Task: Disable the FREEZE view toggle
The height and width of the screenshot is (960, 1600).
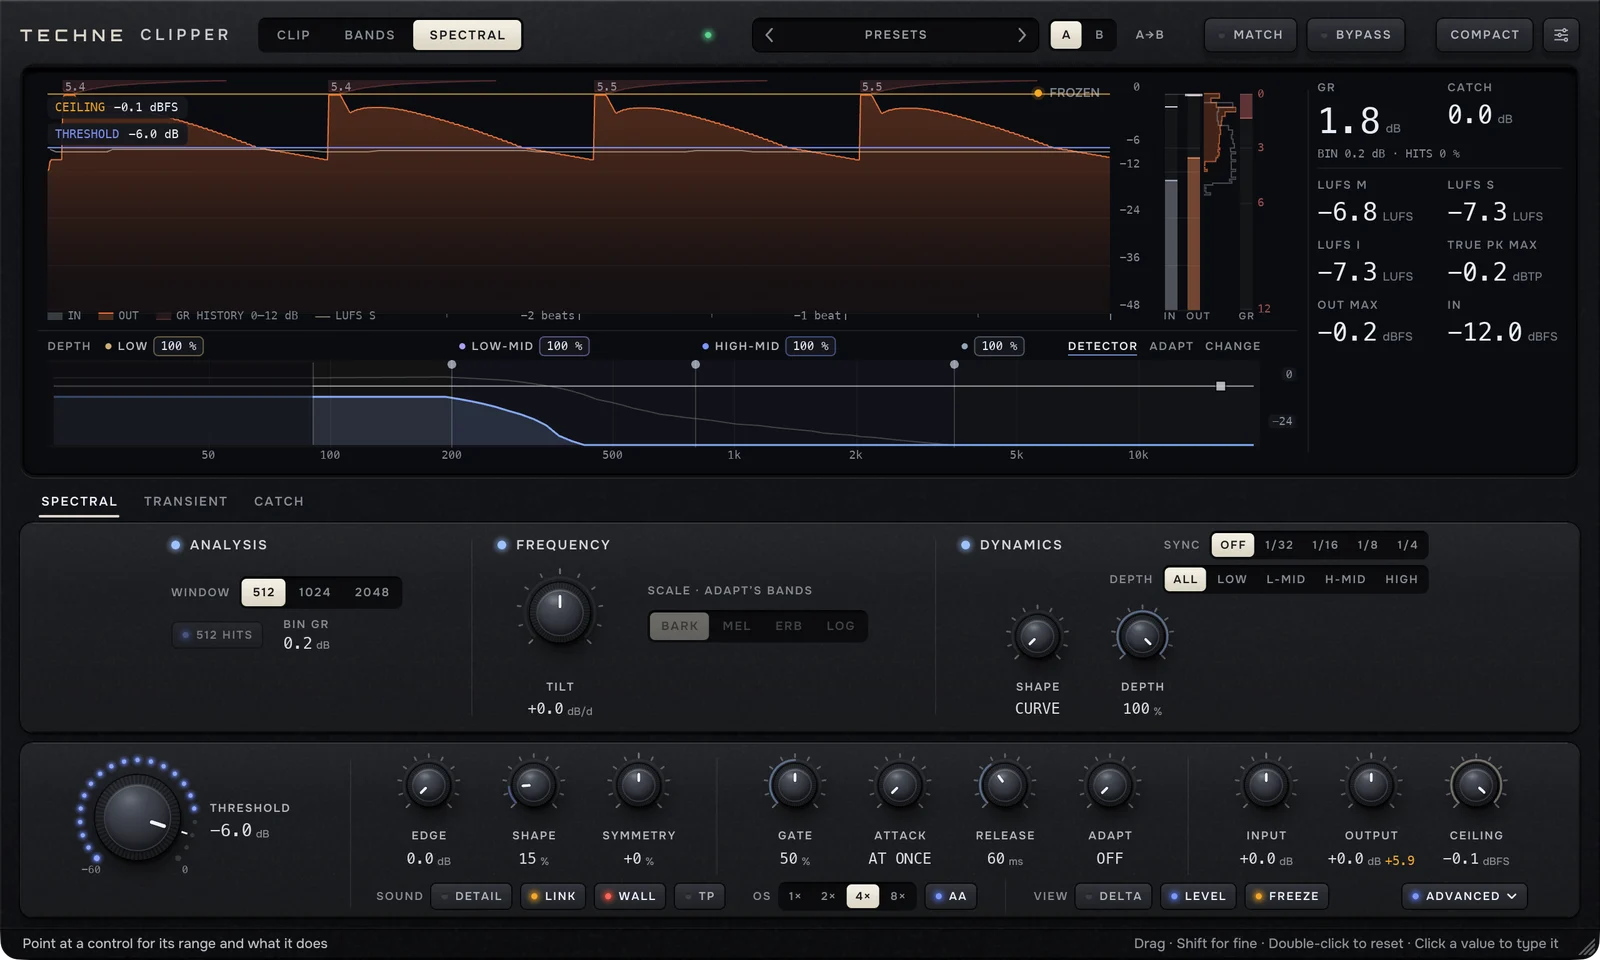Action: click(x=1286, y=896)
